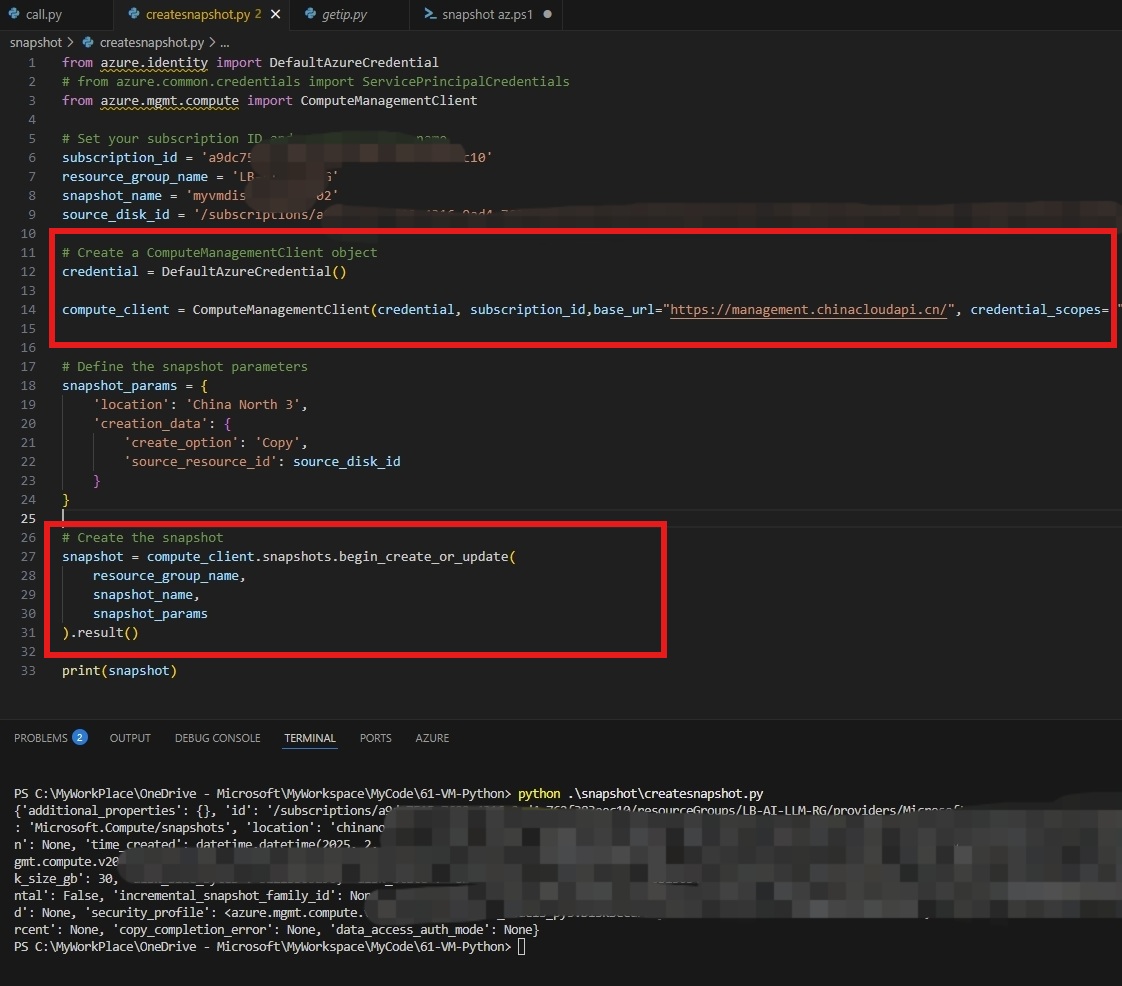Click the Python icon on createsnapshot.py tab
Screen dimensions: 1122x986
click(134, 15)
